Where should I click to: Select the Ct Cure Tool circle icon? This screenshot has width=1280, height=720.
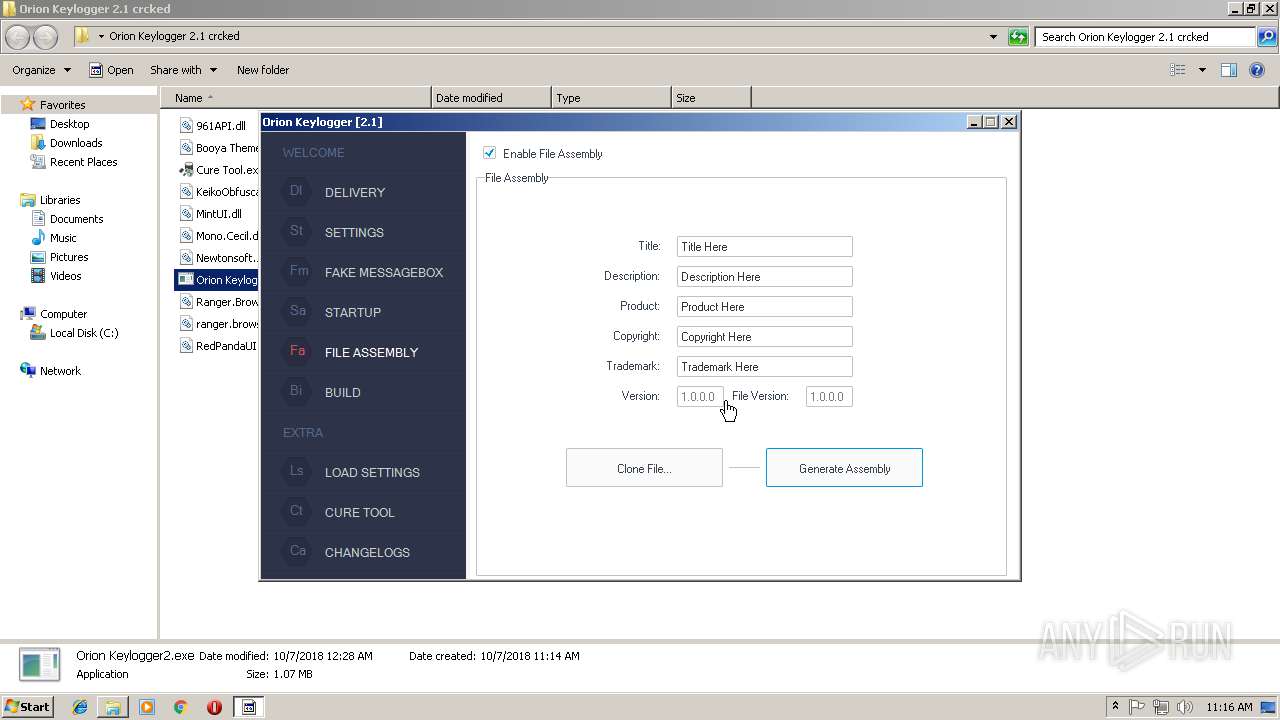pos(297,511)
